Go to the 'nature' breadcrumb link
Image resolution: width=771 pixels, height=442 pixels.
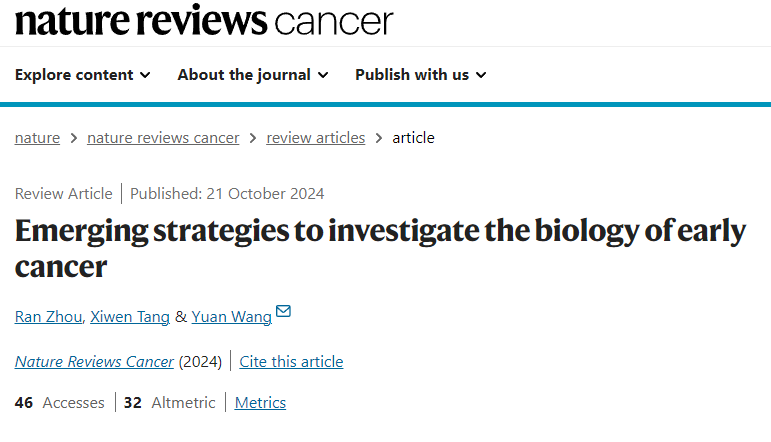[x=37, y=138]
